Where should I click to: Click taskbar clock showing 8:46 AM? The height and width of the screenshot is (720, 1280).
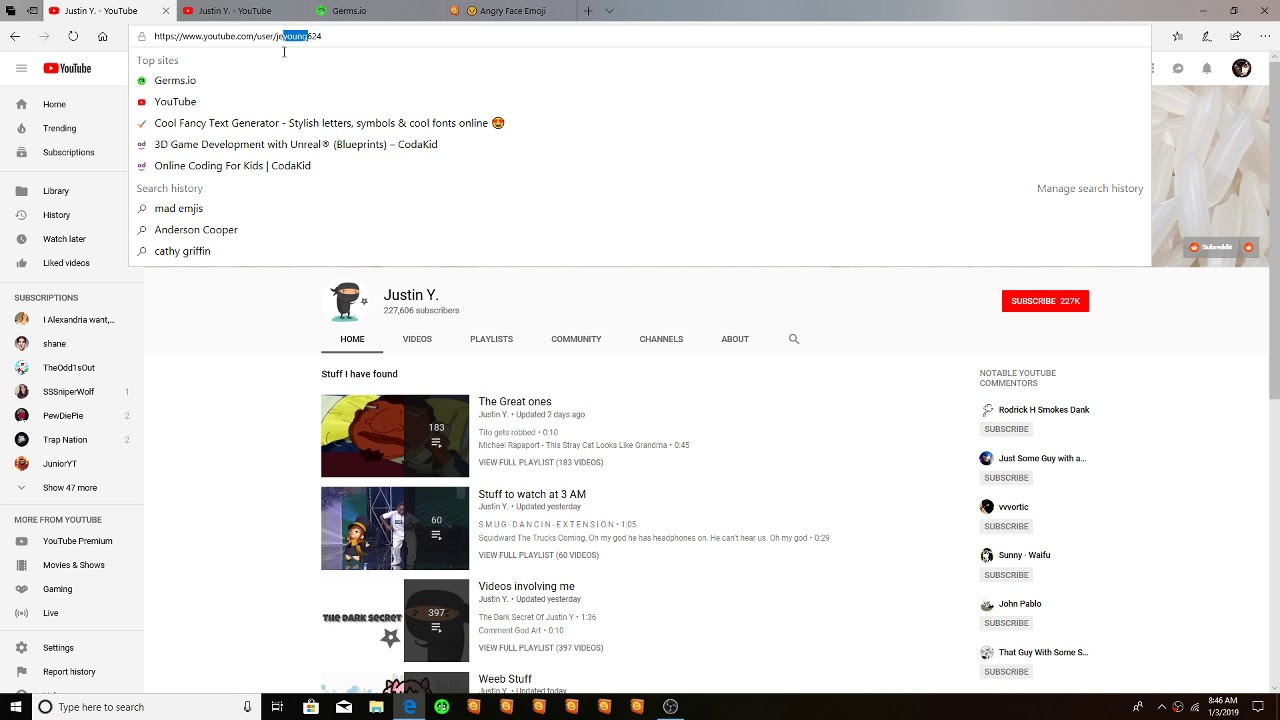coord(1223,707)
